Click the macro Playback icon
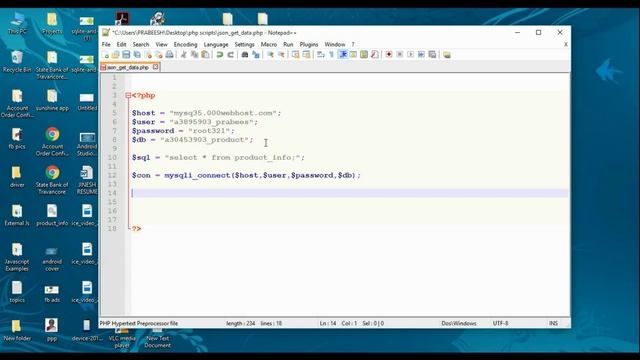Viewport: 640px width, 360px height. (x=410, y=55)
